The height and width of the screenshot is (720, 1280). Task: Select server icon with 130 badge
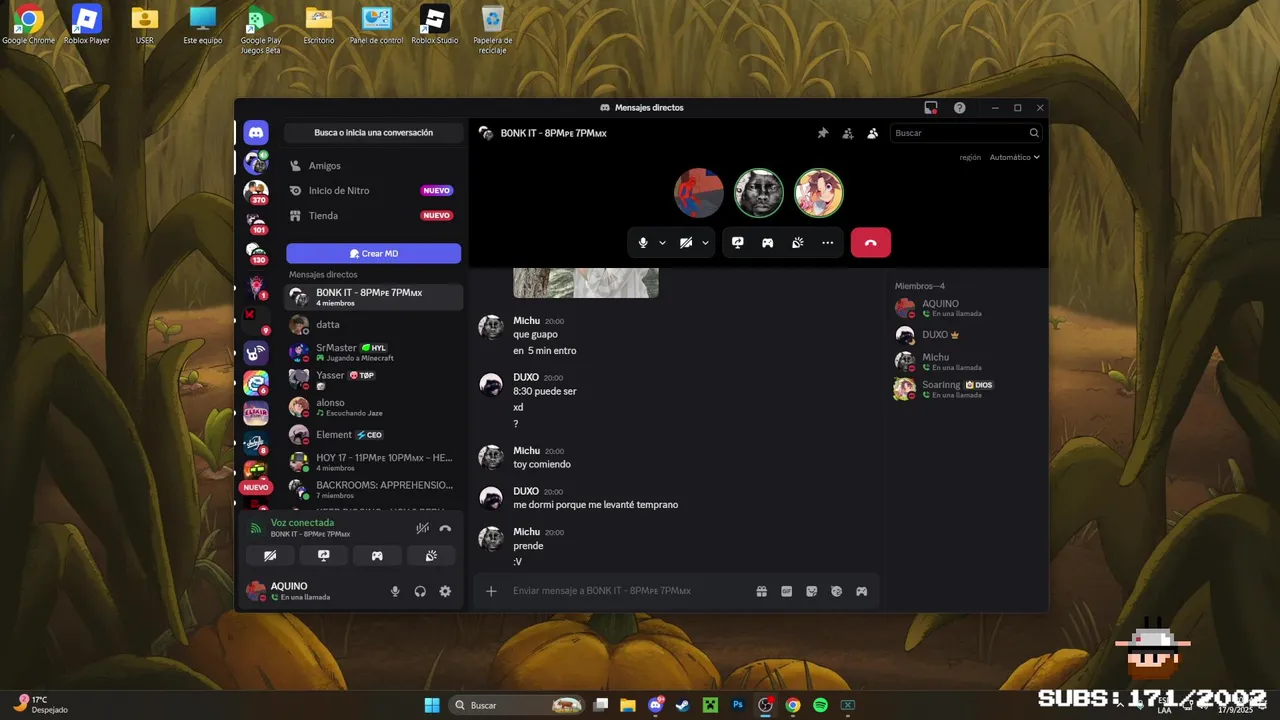(256, 253)
